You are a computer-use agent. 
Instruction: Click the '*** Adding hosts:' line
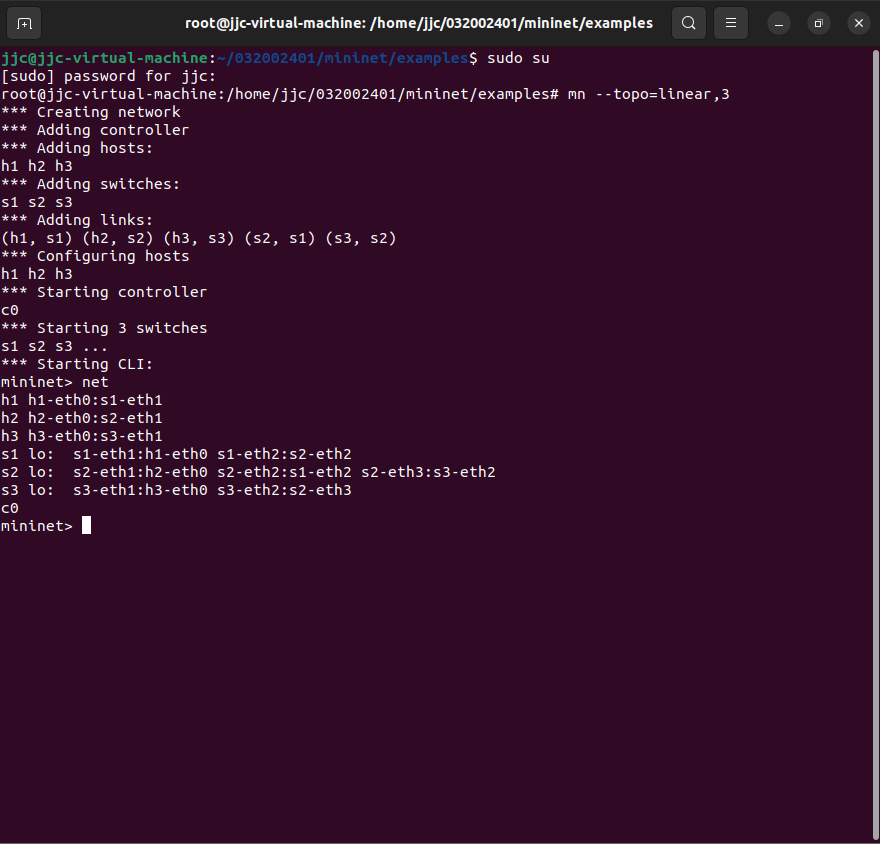pyautogui.click(x=77, y=148)
